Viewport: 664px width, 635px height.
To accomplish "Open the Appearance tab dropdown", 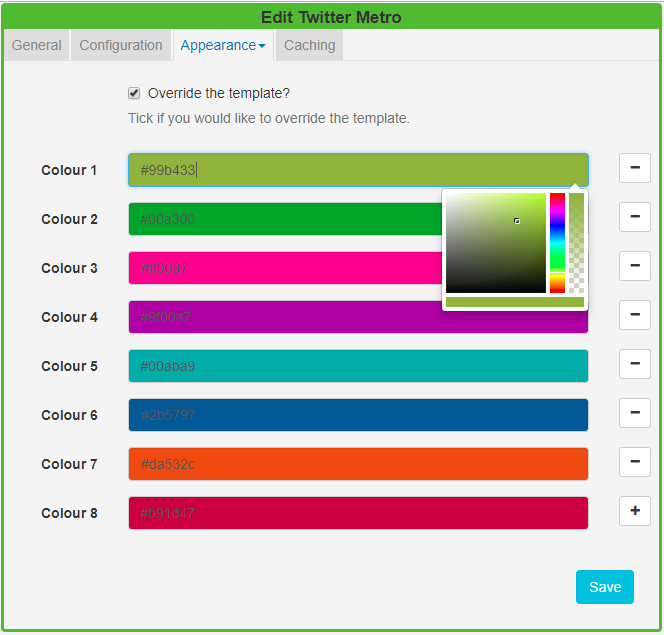I will point(223,45).
